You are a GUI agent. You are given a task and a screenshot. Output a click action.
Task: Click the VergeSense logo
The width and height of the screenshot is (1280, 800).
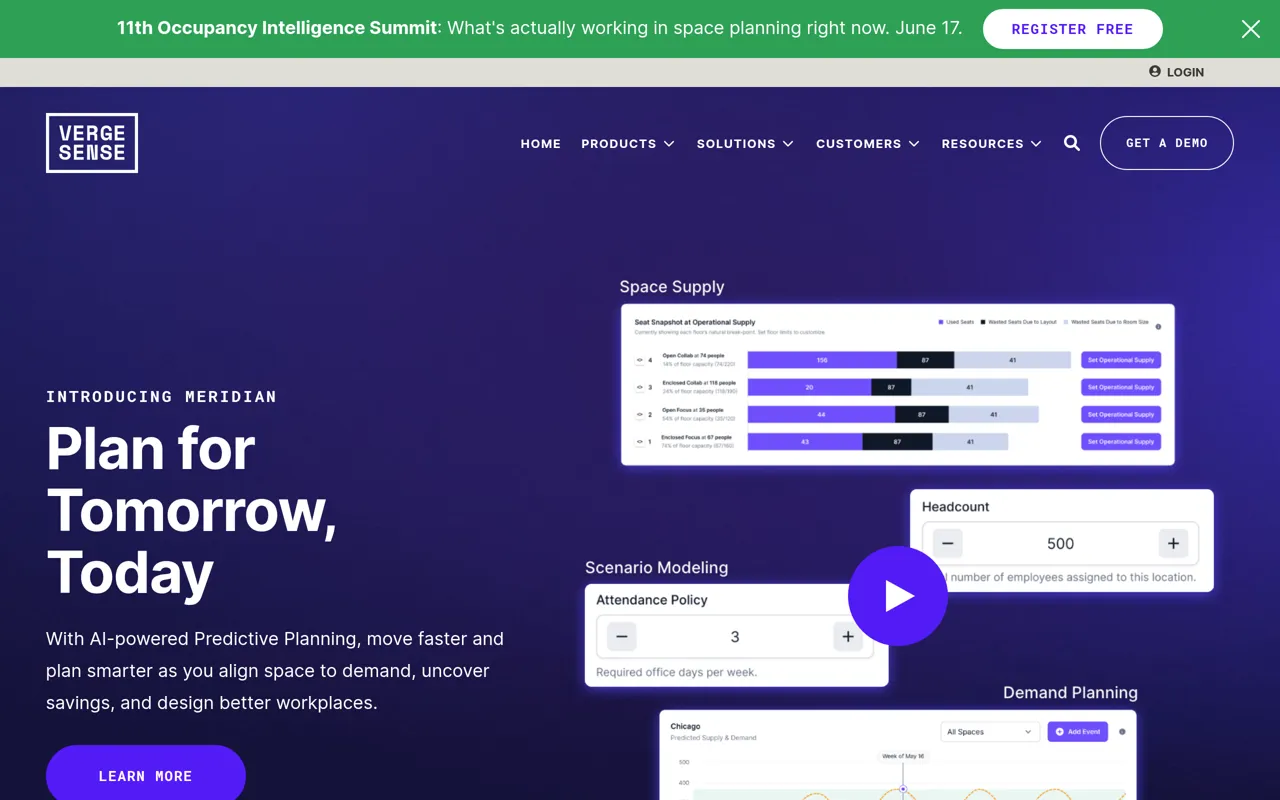(92, 143)
